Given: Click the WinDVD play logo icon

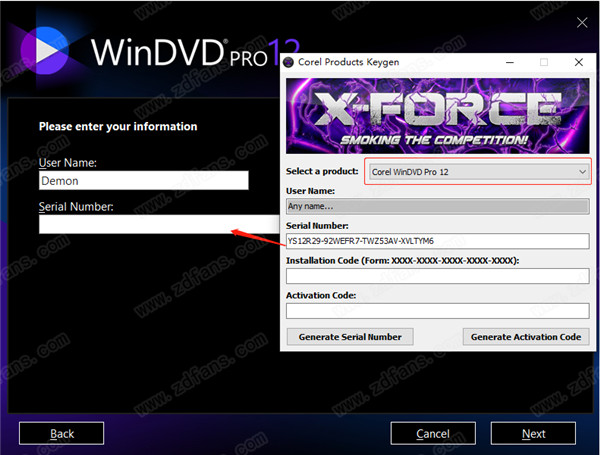Looking at the screenshot, I should tap(45, 50).
